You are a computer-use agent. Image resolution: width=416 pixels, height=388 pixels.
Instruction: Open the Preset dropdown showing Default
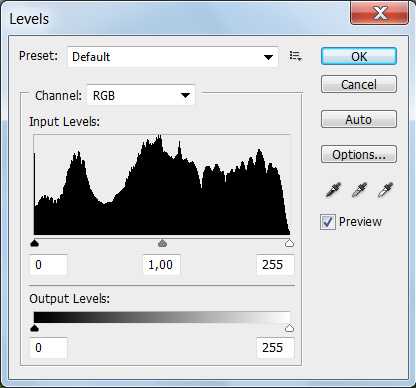pyautogui.click(x=173, y=57)
